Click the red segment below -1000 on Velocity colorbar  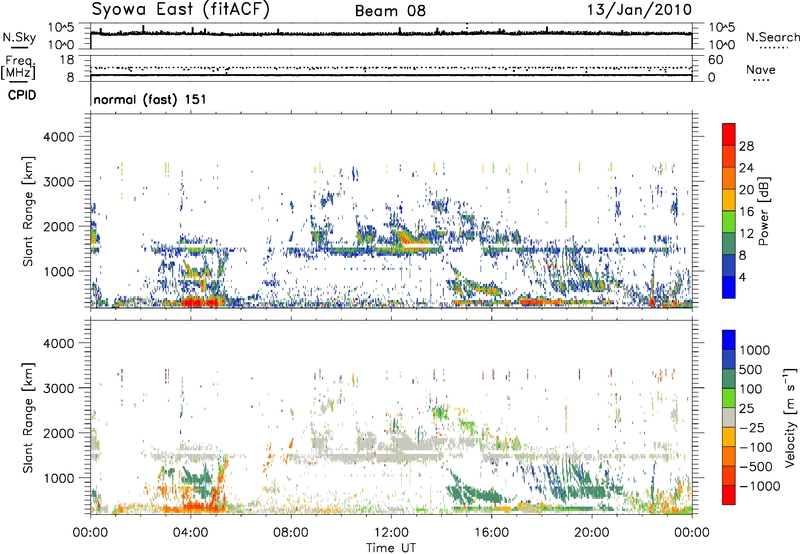pos(729,495)
